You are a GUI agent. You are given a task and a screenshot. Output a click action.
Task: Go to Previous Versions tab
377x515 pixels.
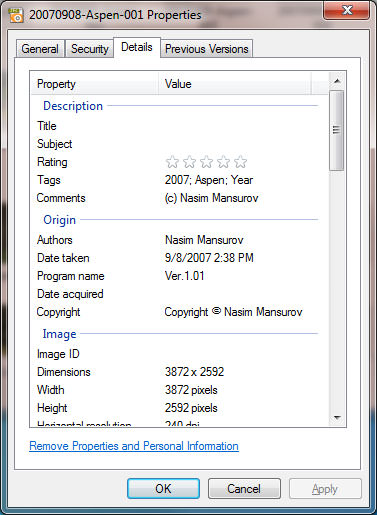tap(207, 49)
